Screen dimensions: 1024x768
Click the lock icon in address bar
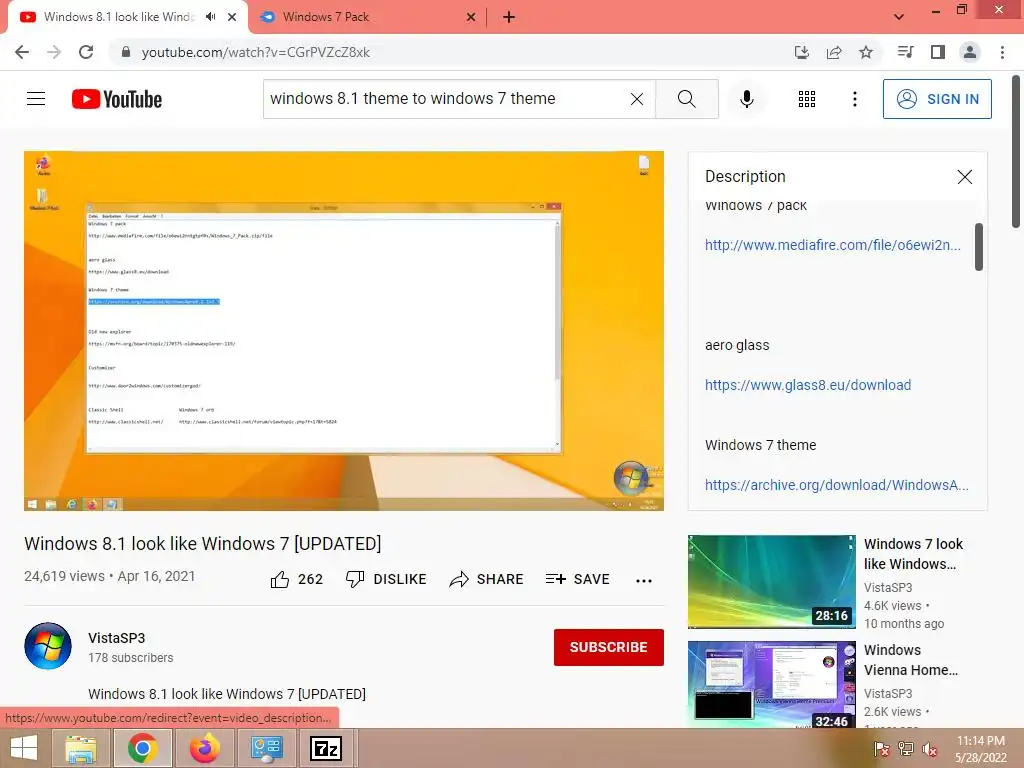[126, 52]
